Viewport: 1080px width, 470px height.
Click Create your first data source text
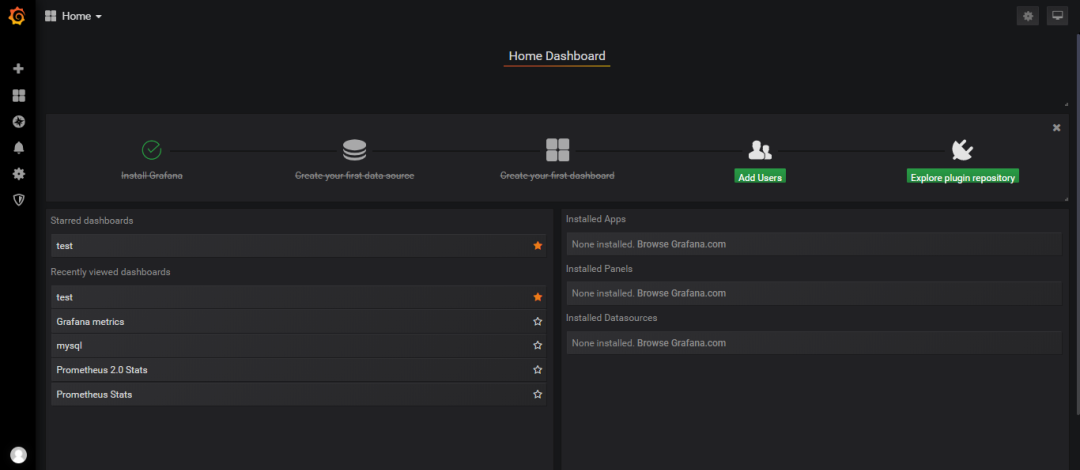pyautogui.click(x=355, y=176)
